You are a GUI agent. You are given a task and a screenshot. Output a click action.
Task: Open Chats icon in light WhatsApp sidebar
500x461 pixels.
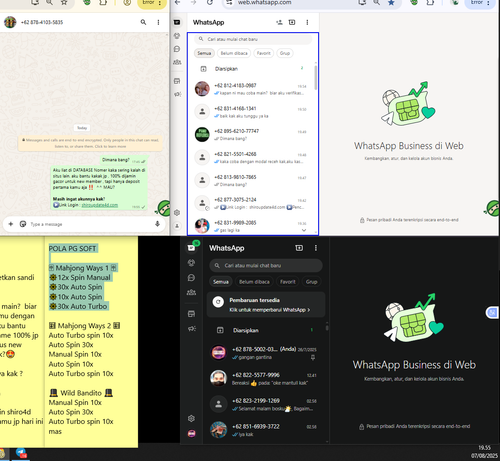[177, 22]
